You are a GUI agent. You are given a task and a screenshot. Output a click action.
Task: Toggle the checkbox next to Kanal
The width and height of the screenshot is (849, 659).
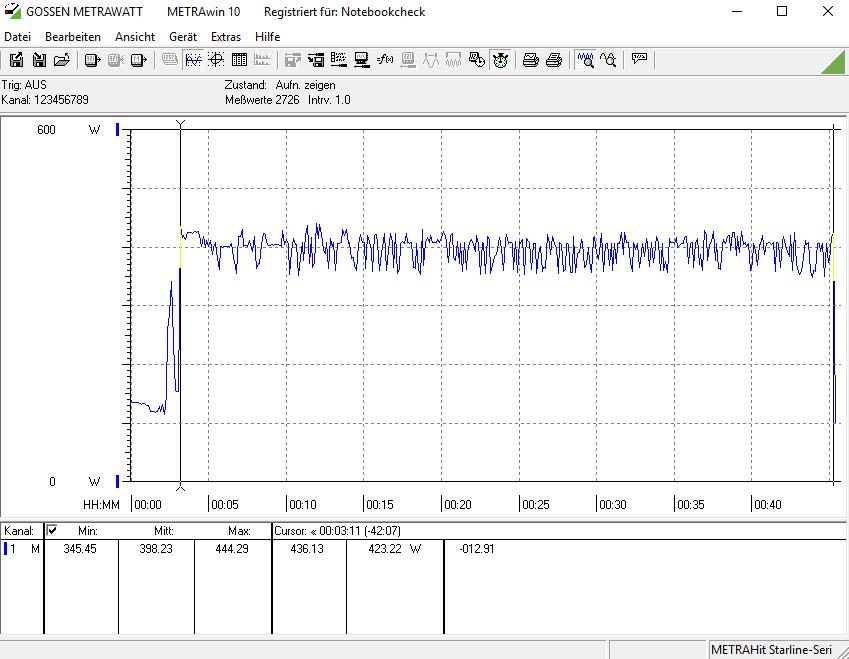pyautogui.click(x=52, y=530)
